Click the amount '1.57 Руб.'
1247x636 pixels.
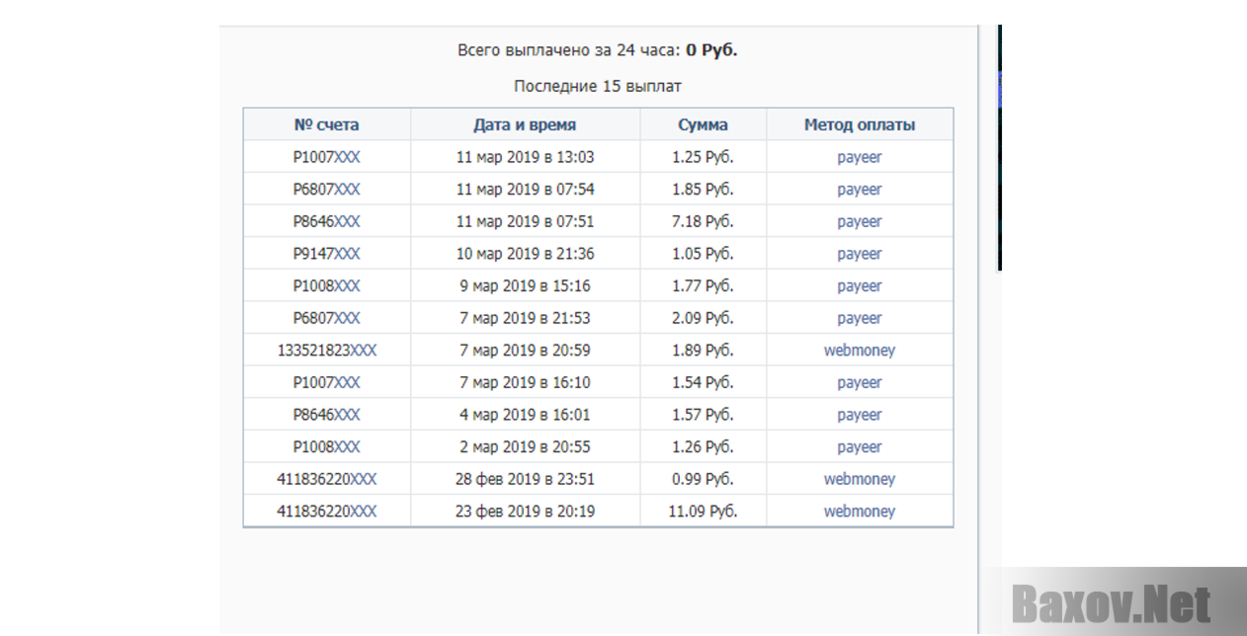[703, 415]
